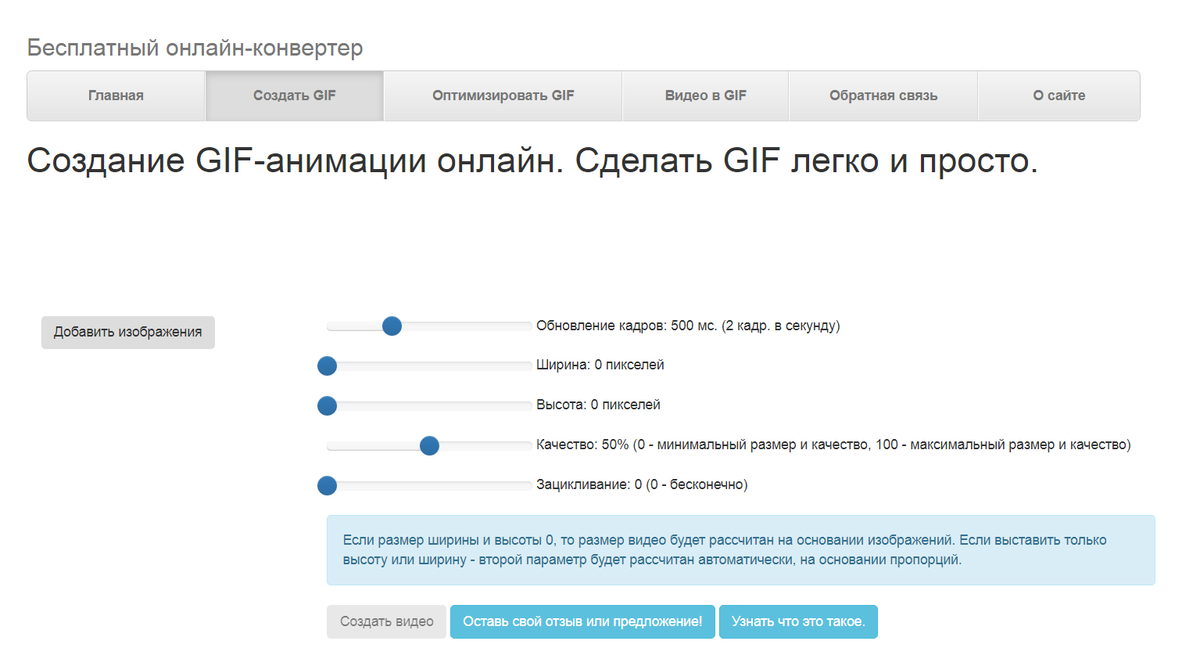Select the Высота slider handle
This screenshot has height=666, width=1200.
327,406
